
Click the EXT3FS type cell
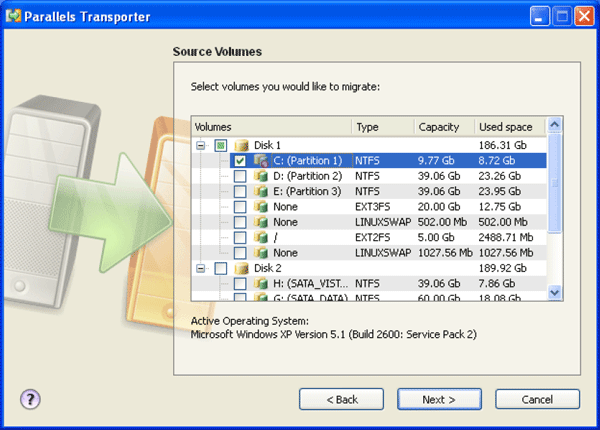pos(372,207)
